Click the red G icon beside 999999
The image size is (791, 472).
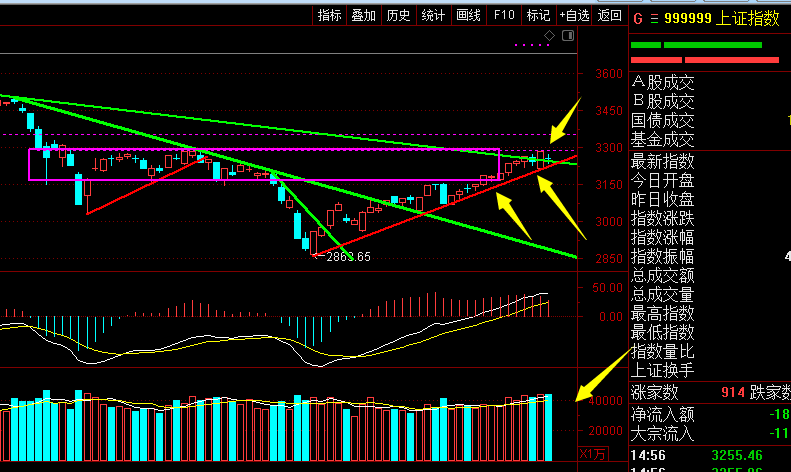638,19
